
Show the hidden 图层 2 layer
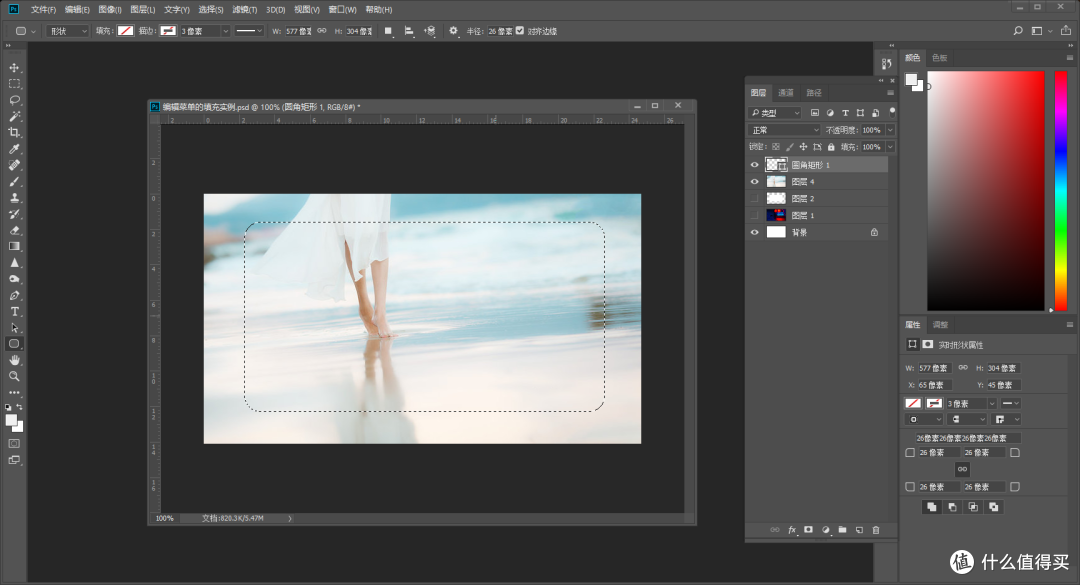click(755, 198)
